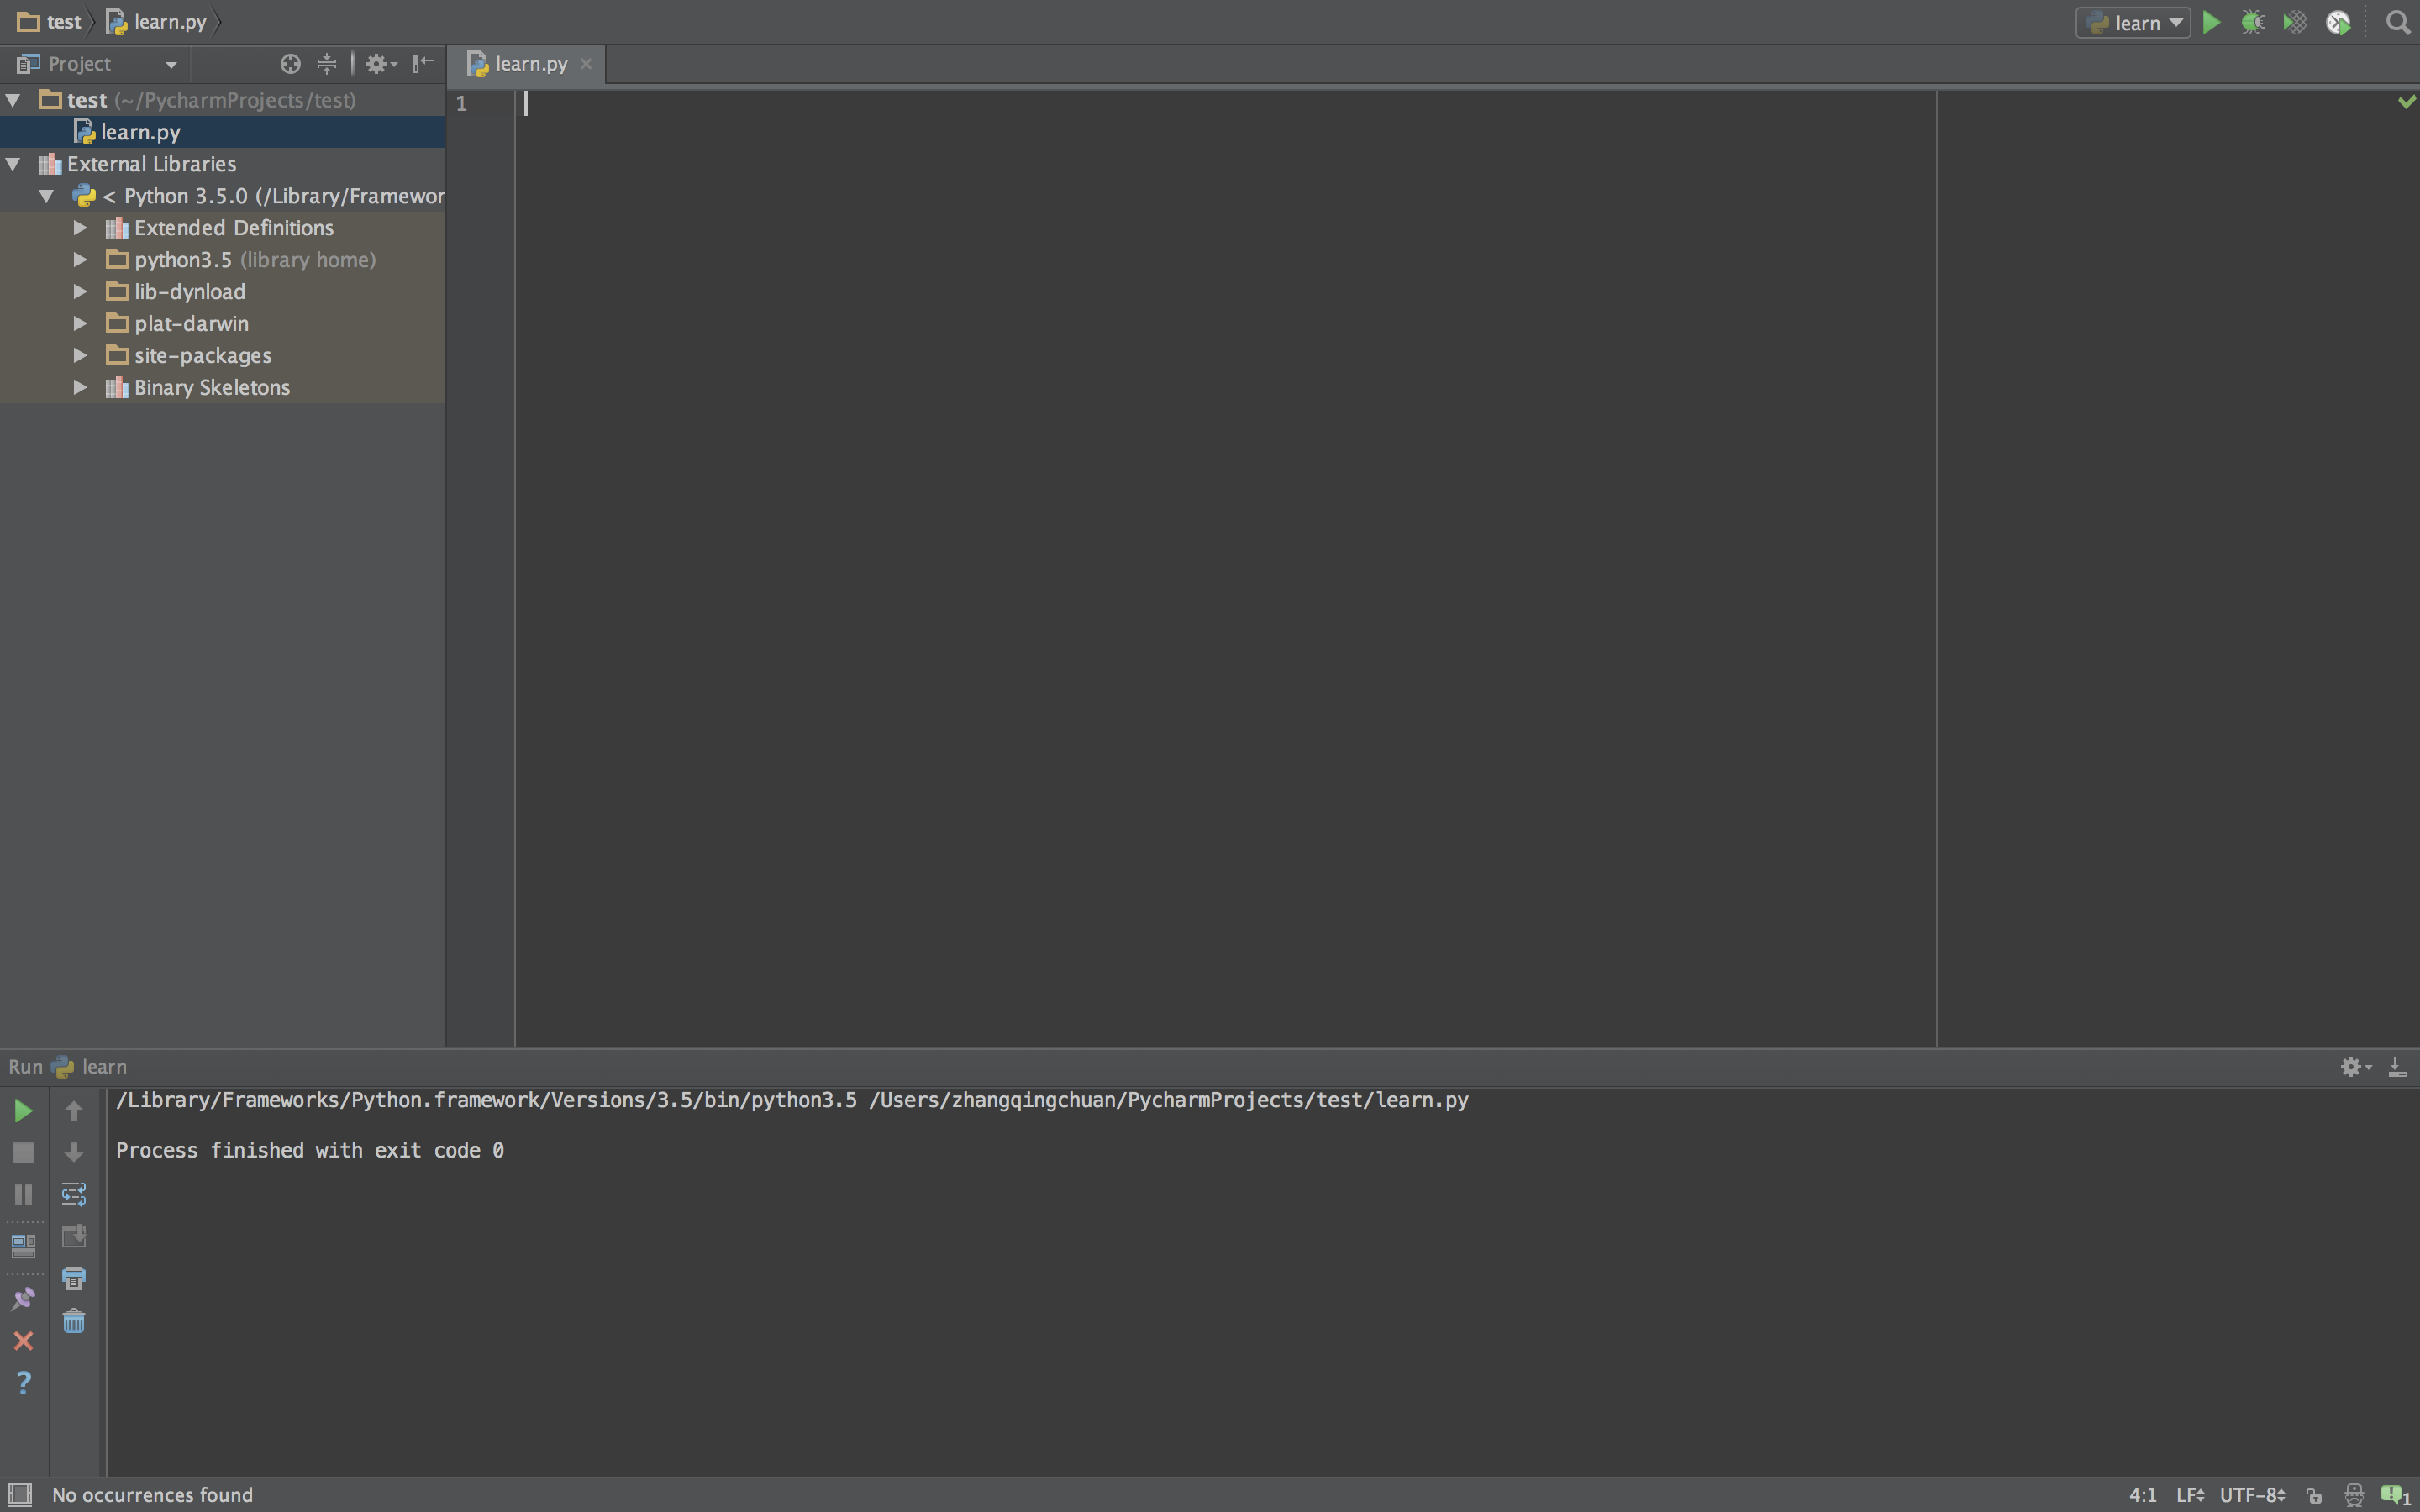Collapse the External Libraries node

click(14, 164)
